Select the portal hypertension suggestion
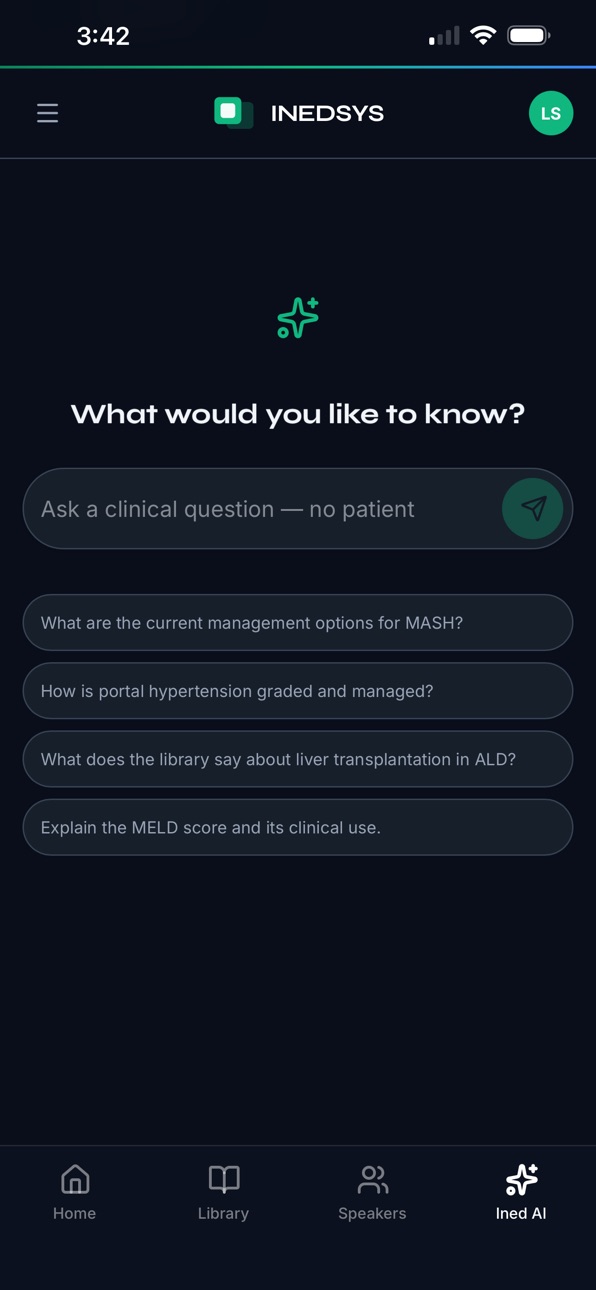 [298, 691]
